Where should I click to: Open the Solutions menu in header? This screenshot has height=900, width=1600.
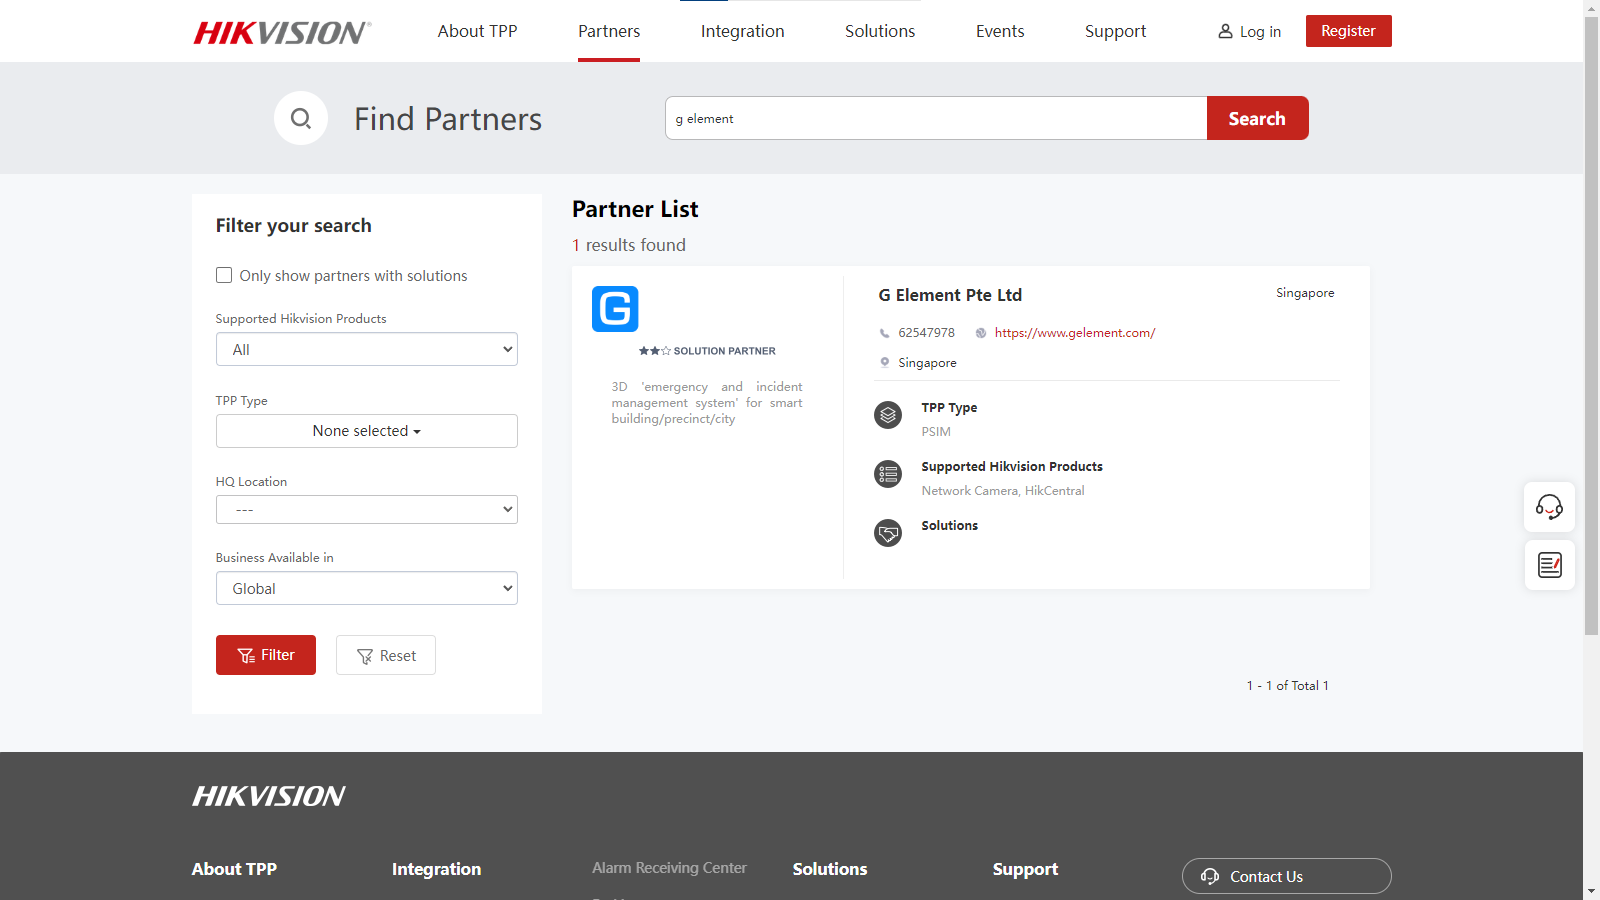[x=880, y=31]
